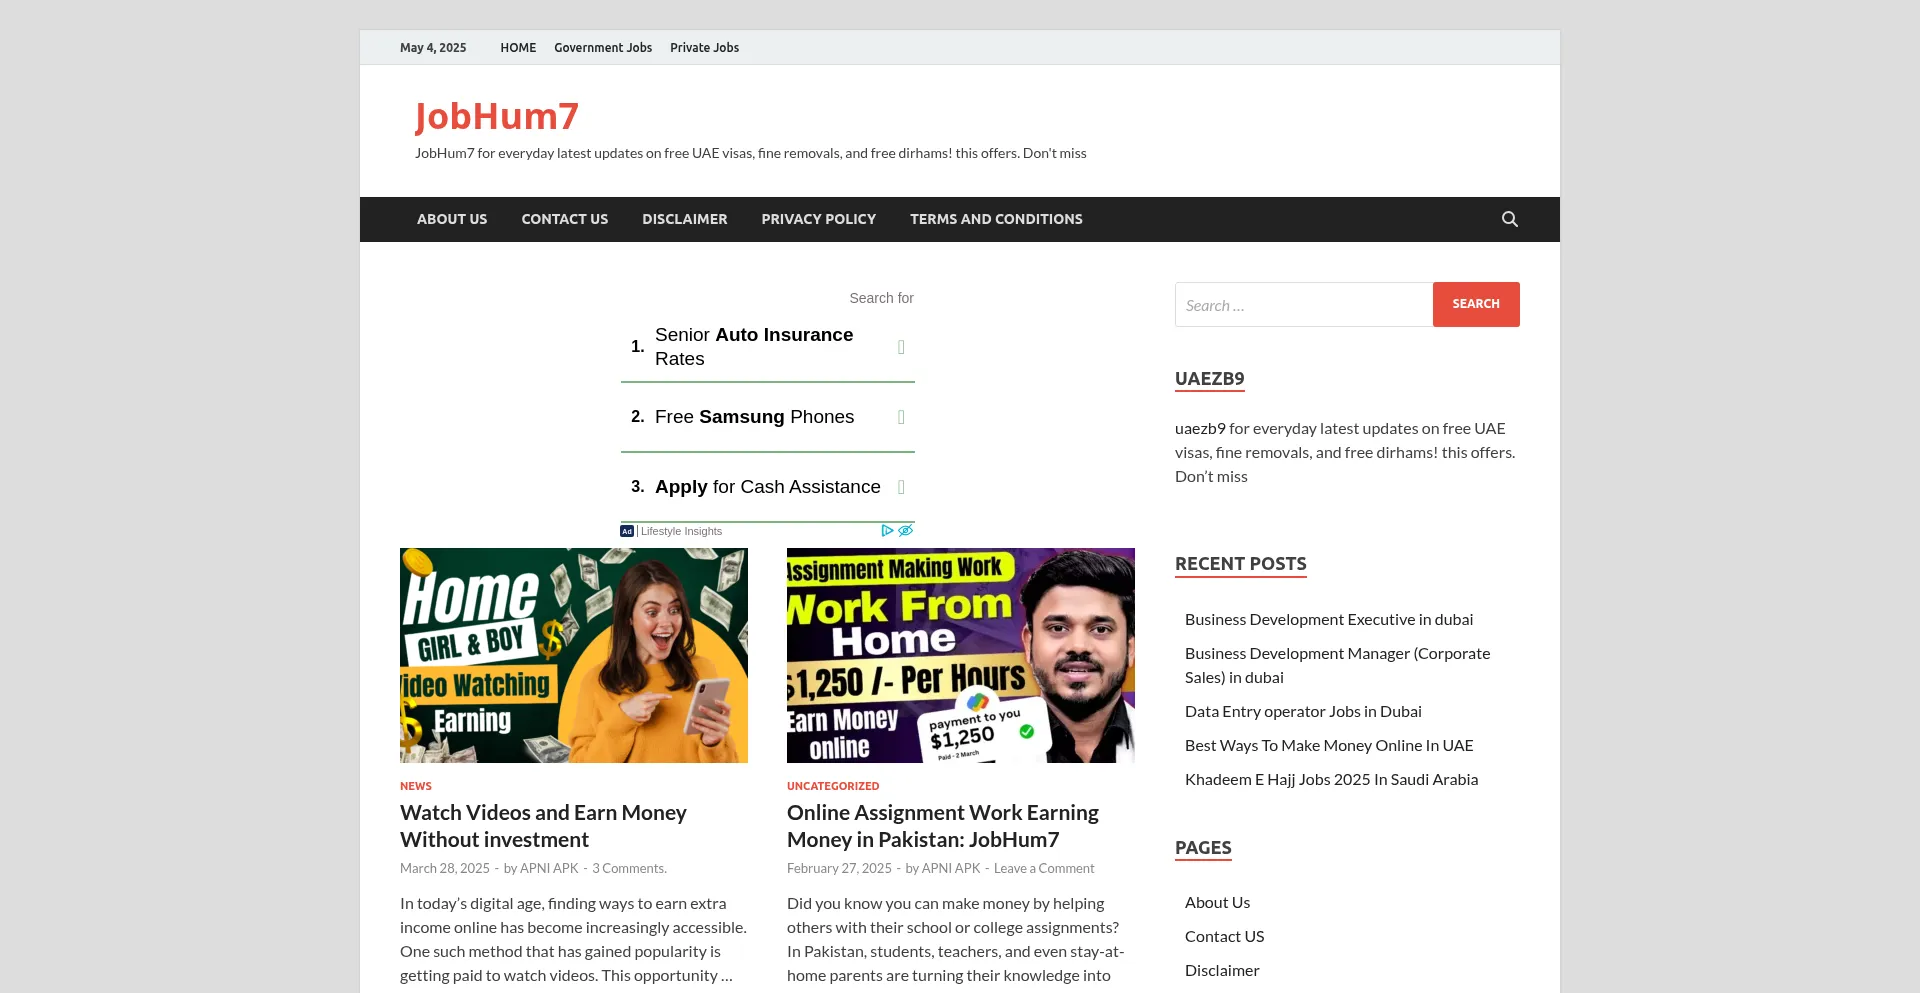Click the May 4, 2025 date text
The width and height of the screenshot is (1920, 993).
433,48
